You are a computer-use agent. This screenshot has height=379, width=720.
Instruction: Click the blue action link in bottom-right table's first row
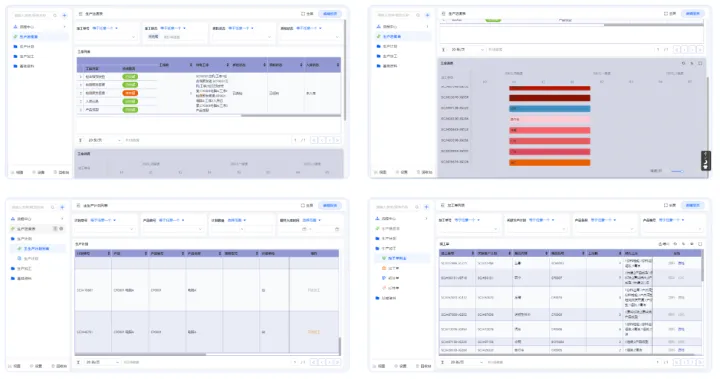click(x=681, y=263)
